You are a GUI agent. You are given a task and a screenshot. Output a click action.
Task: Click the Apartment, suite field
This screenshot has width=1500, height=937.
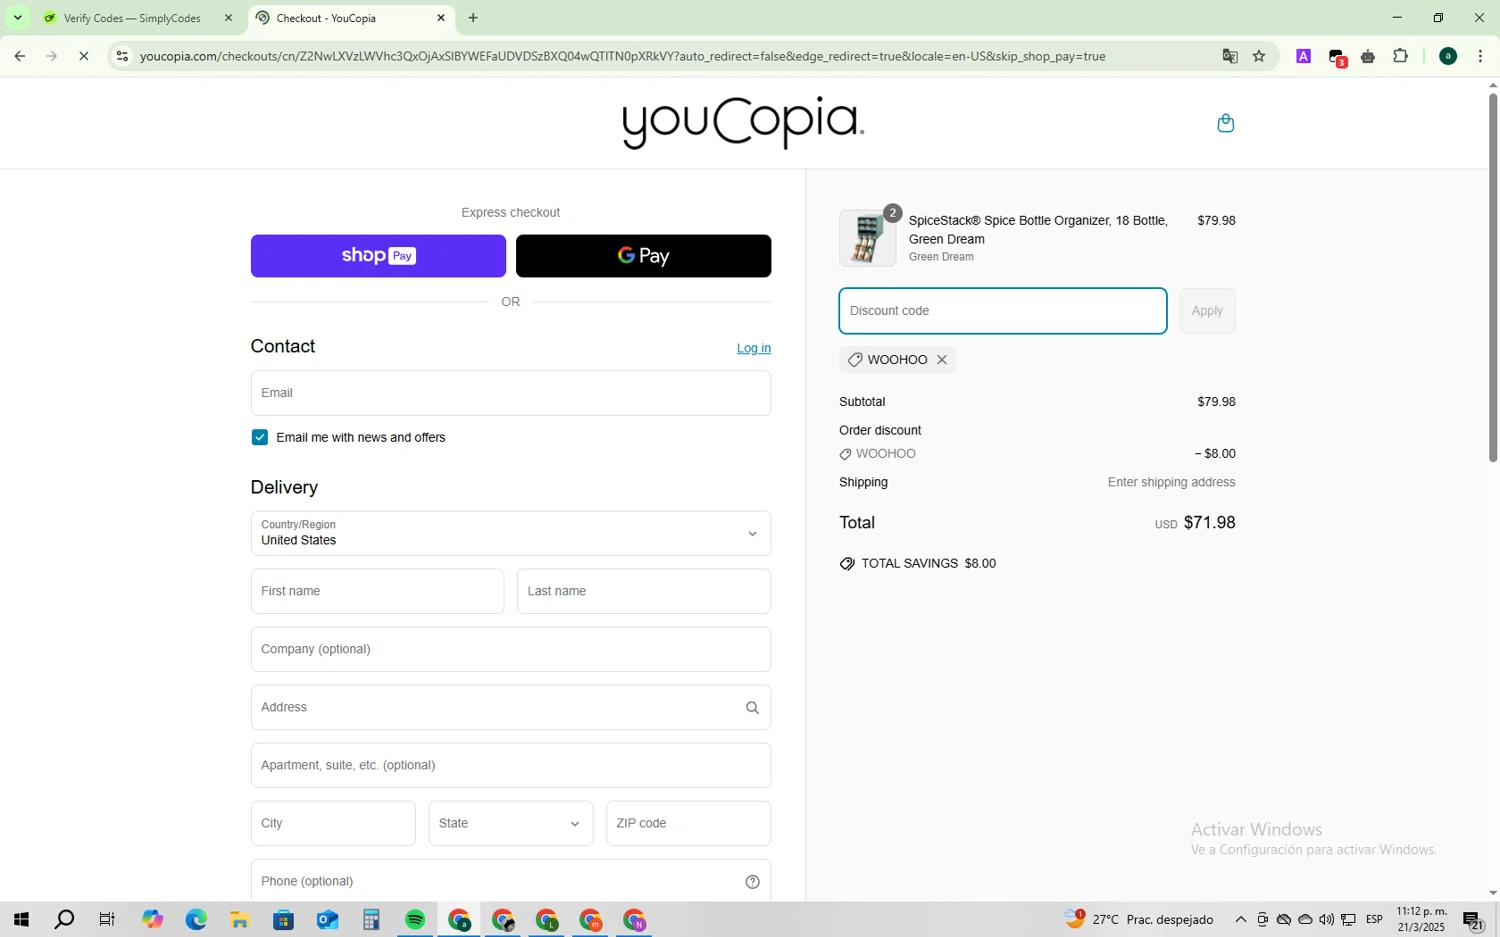point(510,766)
